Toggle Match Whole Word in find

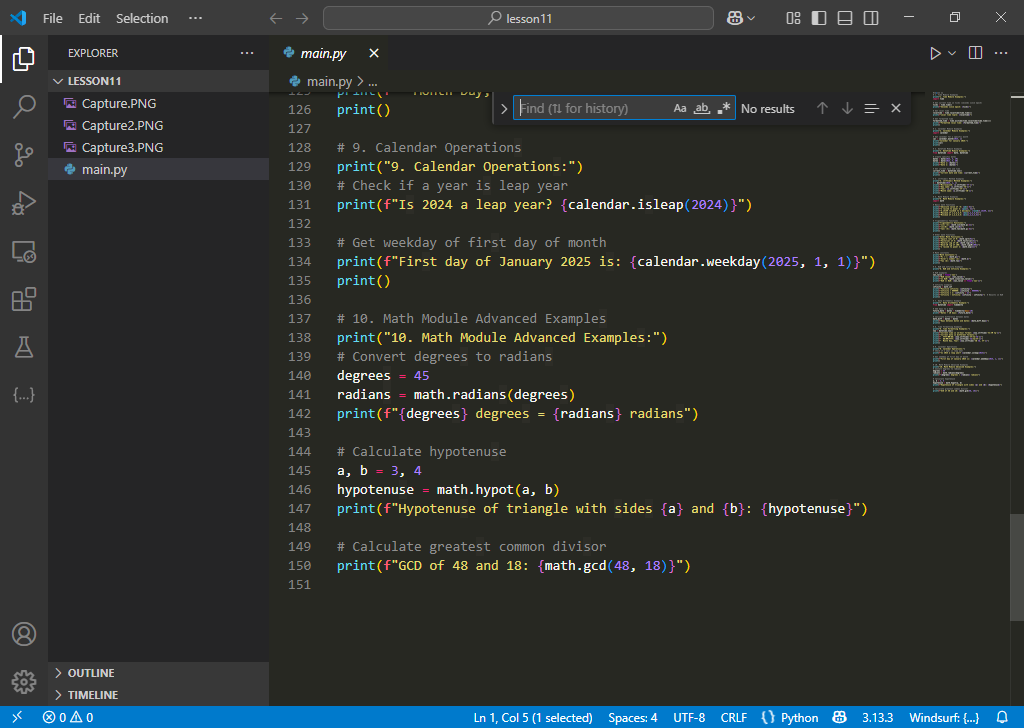point(701,108)
